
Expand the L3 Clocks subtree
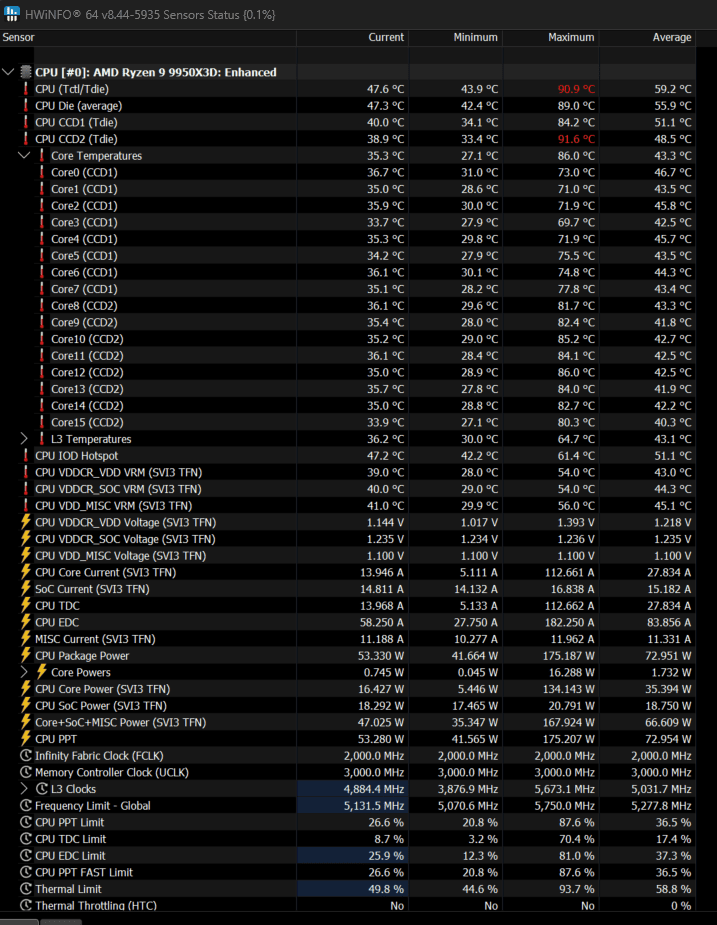point(24,789)
